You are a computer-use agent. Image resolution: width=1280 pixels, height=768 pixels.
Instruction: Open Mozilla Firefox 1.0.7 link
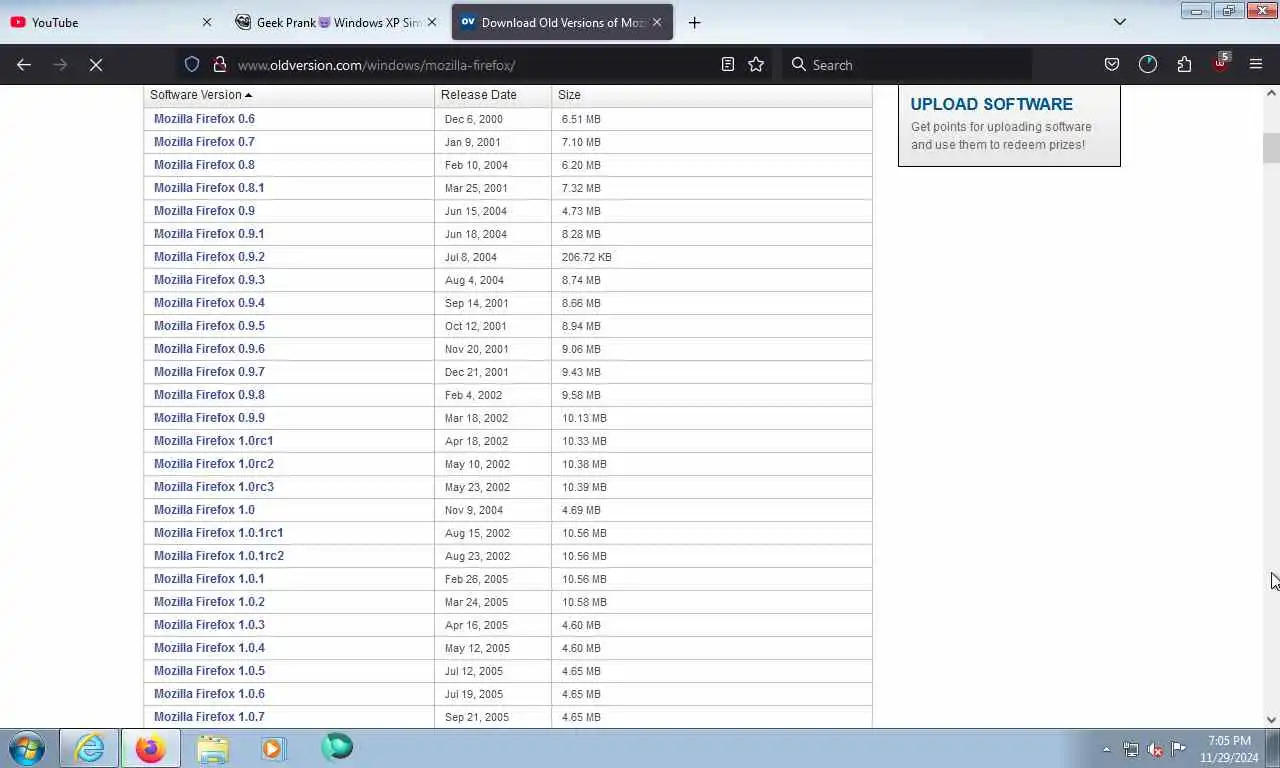(209, 717)
